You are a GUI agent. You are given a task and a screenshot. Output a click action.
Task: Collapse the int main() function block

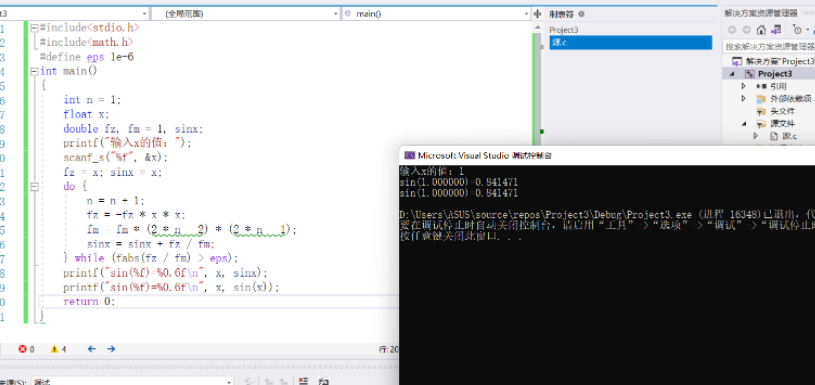pos(34,71)
